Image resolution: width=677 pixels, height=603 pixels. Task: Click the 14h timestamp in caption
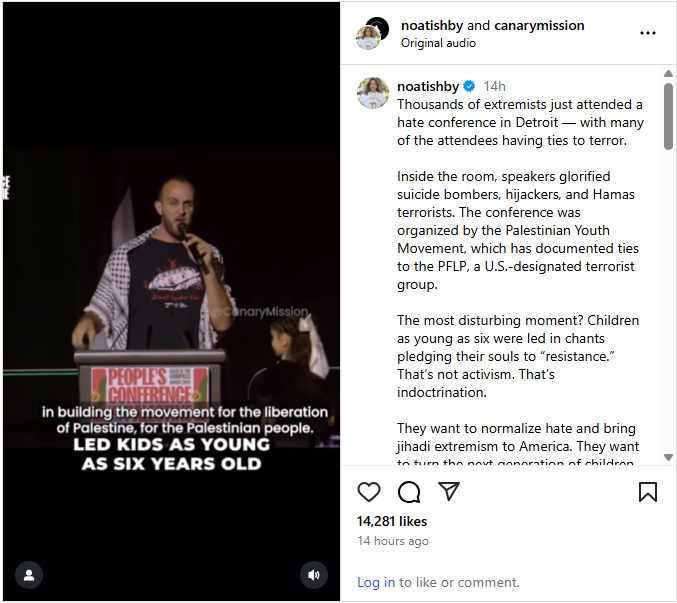pyautogui.click(x=494, y=86)
